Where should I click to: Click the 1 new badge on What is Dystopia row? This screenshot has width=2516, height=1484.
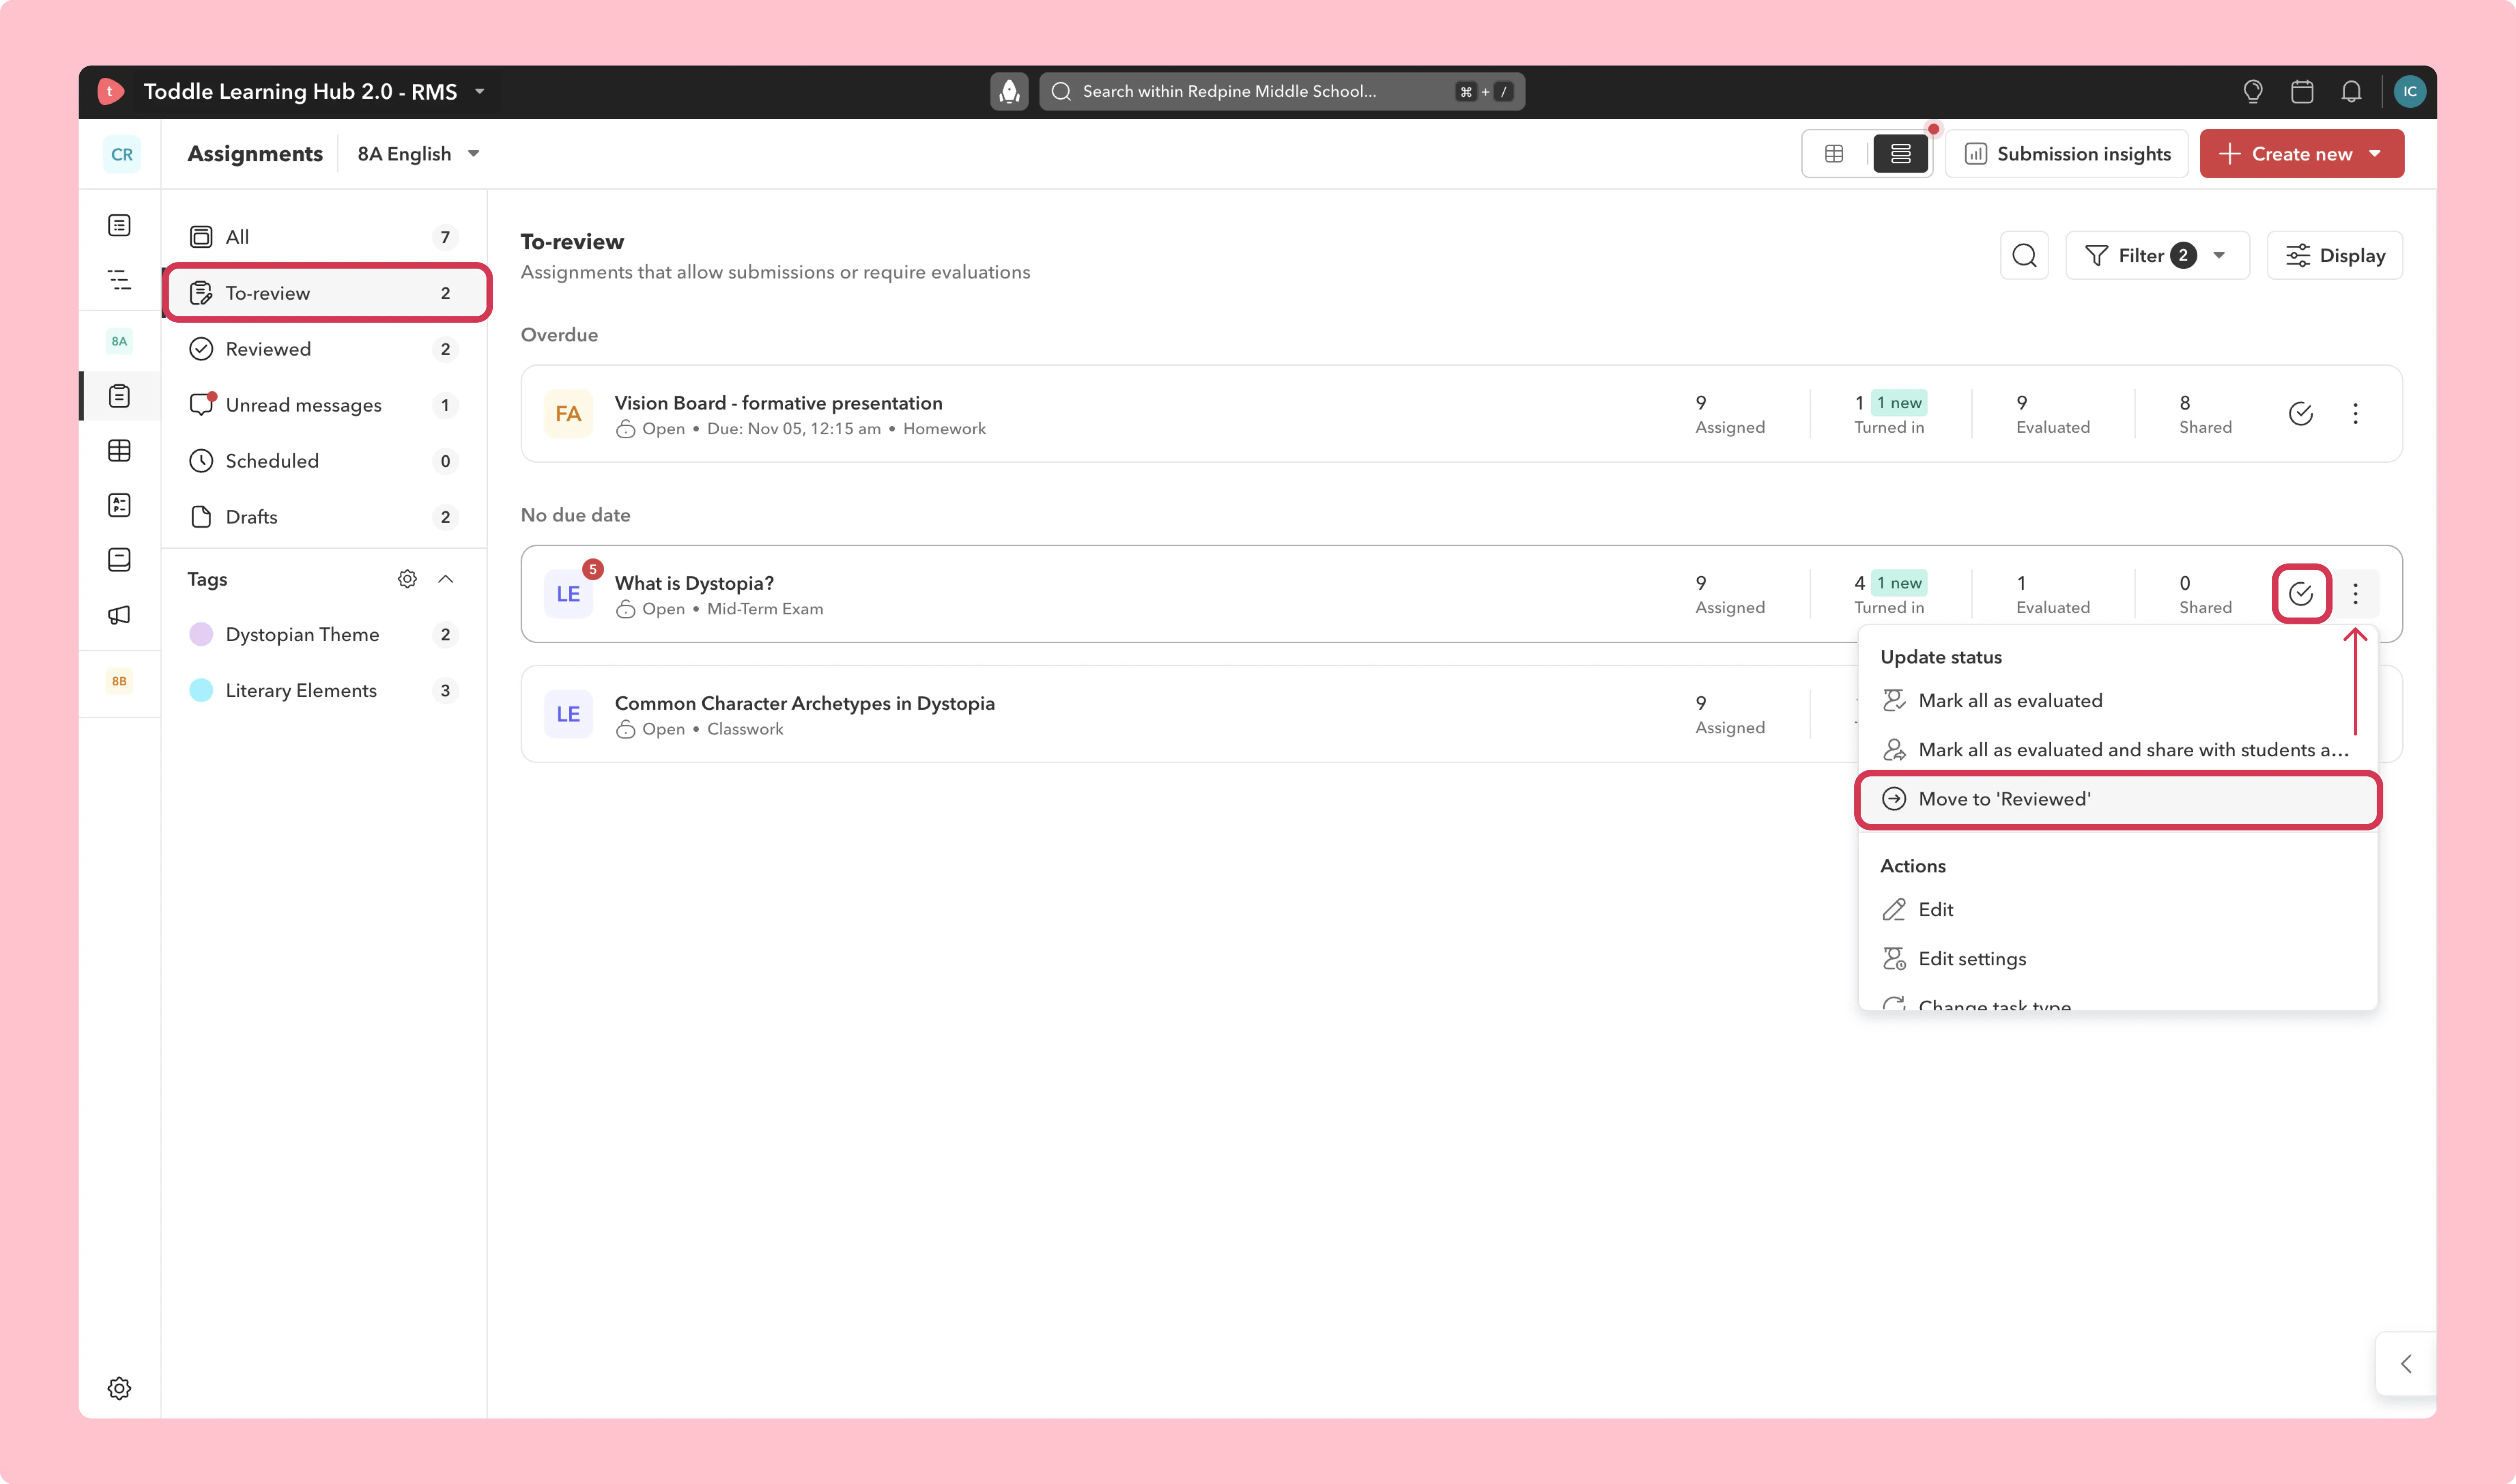pyautogui.click(x=1899, y=583)
